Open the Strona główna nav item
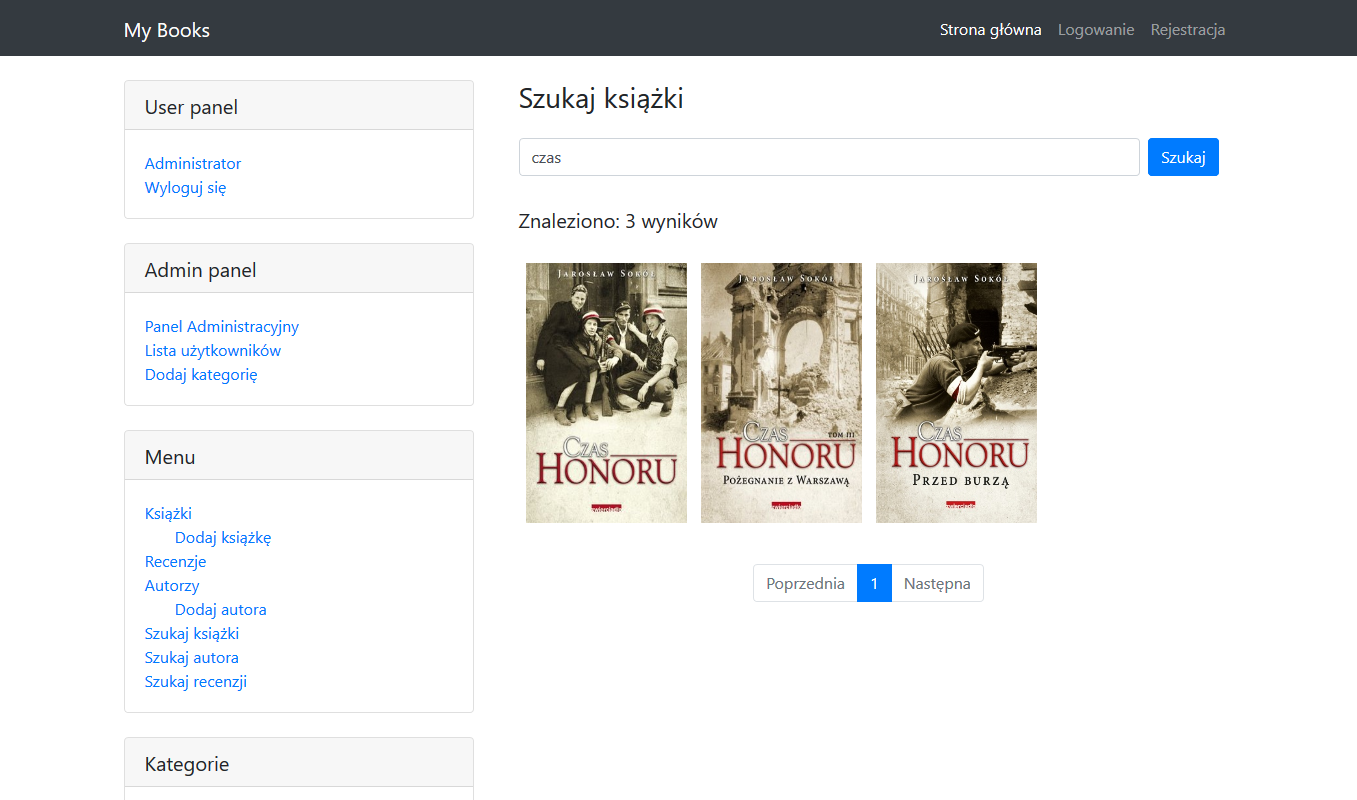The width and height of the screenshot is (1357, 800). [x=990, y=30]
